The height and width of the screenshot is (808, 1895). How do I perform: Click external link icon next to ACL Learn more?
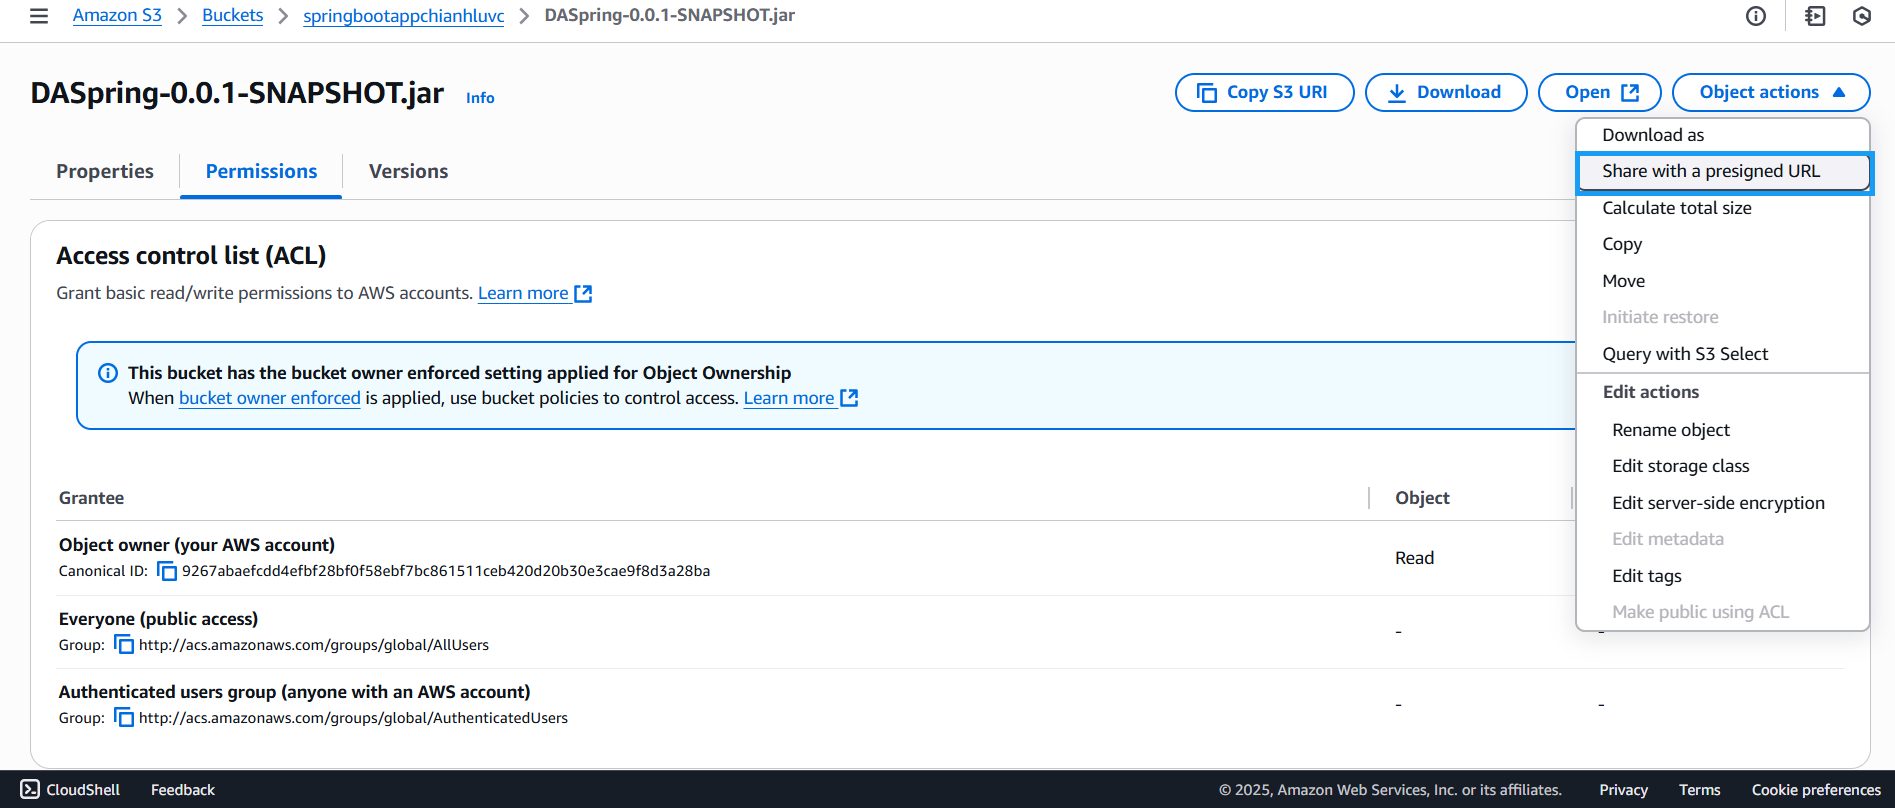click(583, 294)
